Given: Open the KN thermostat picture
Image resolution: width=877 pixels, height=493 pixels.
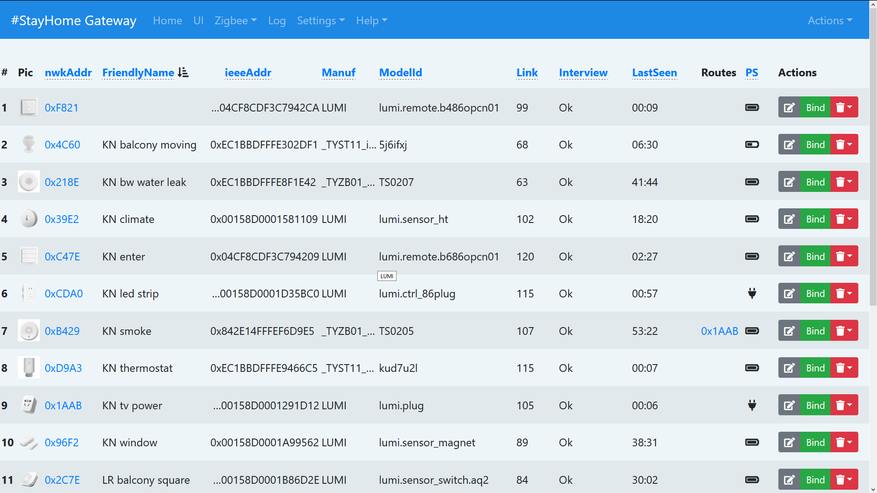Looking at the screenshot, I should 29,368.
